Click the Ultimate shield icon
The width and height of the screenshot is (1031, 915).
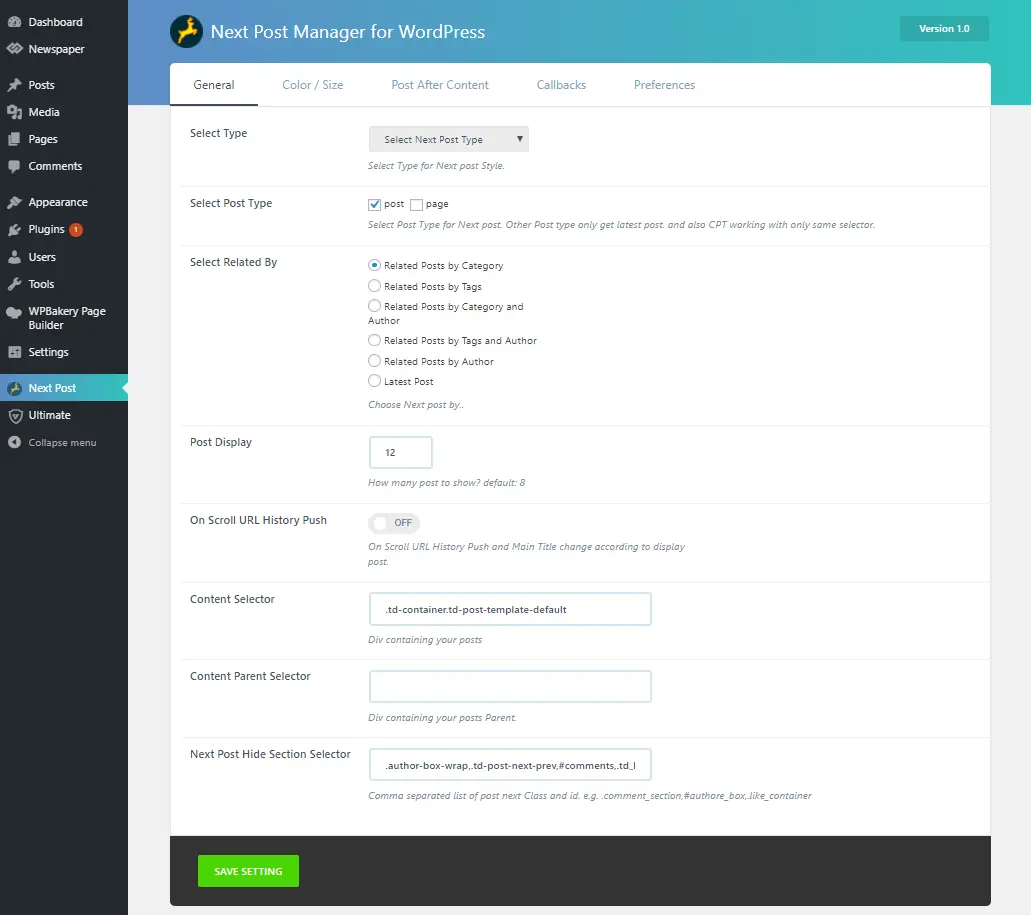15,415
